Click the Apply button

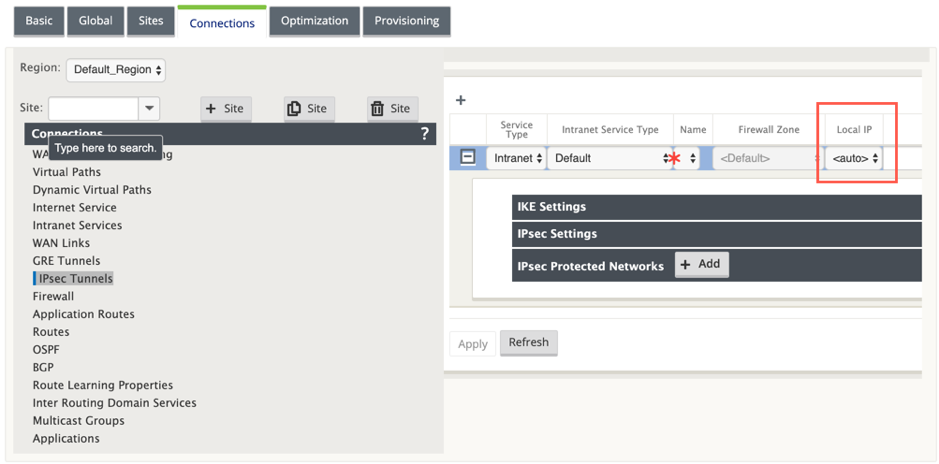click(x=472, y=344)
